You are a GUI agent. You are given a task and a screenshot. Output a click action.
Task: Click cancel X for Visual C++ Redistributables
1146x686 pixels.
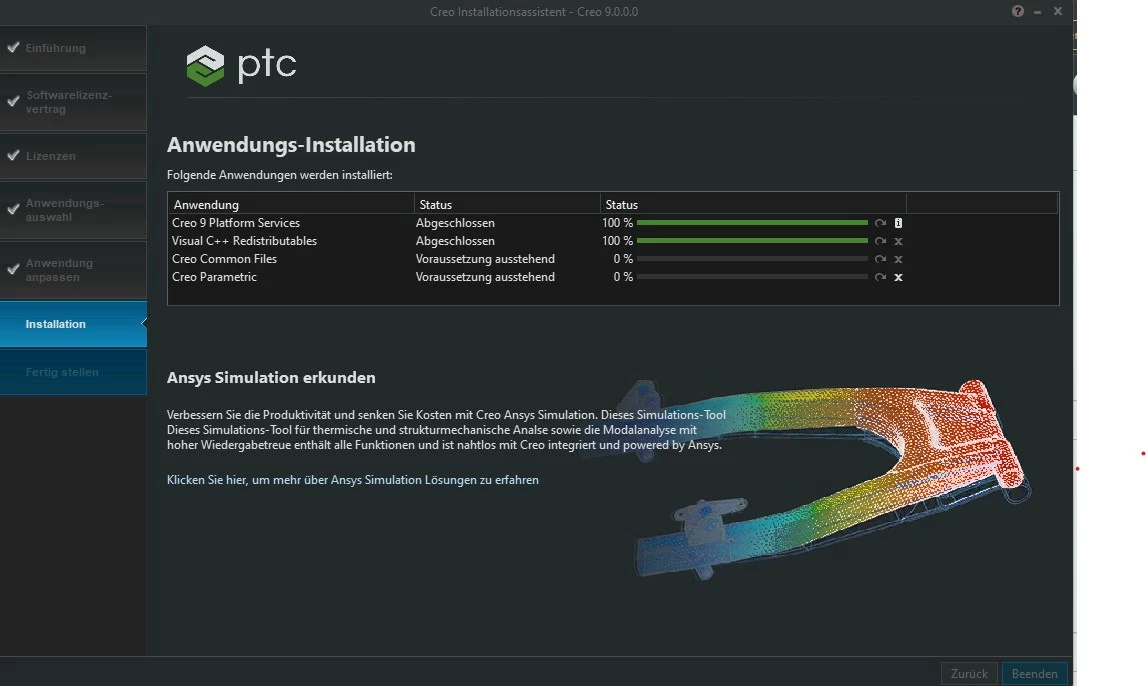pos(898,241)
